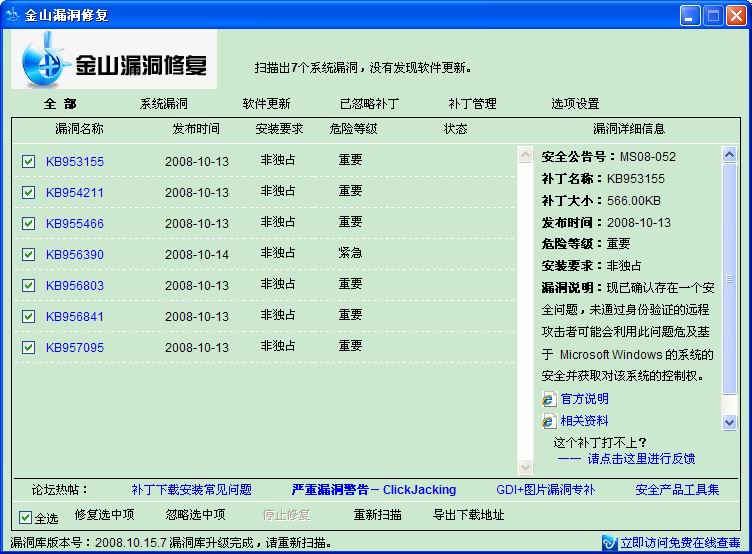Click the 漏洞详细信息 column header
Screen dimensions: 752x554
click(x=629, y=129)
